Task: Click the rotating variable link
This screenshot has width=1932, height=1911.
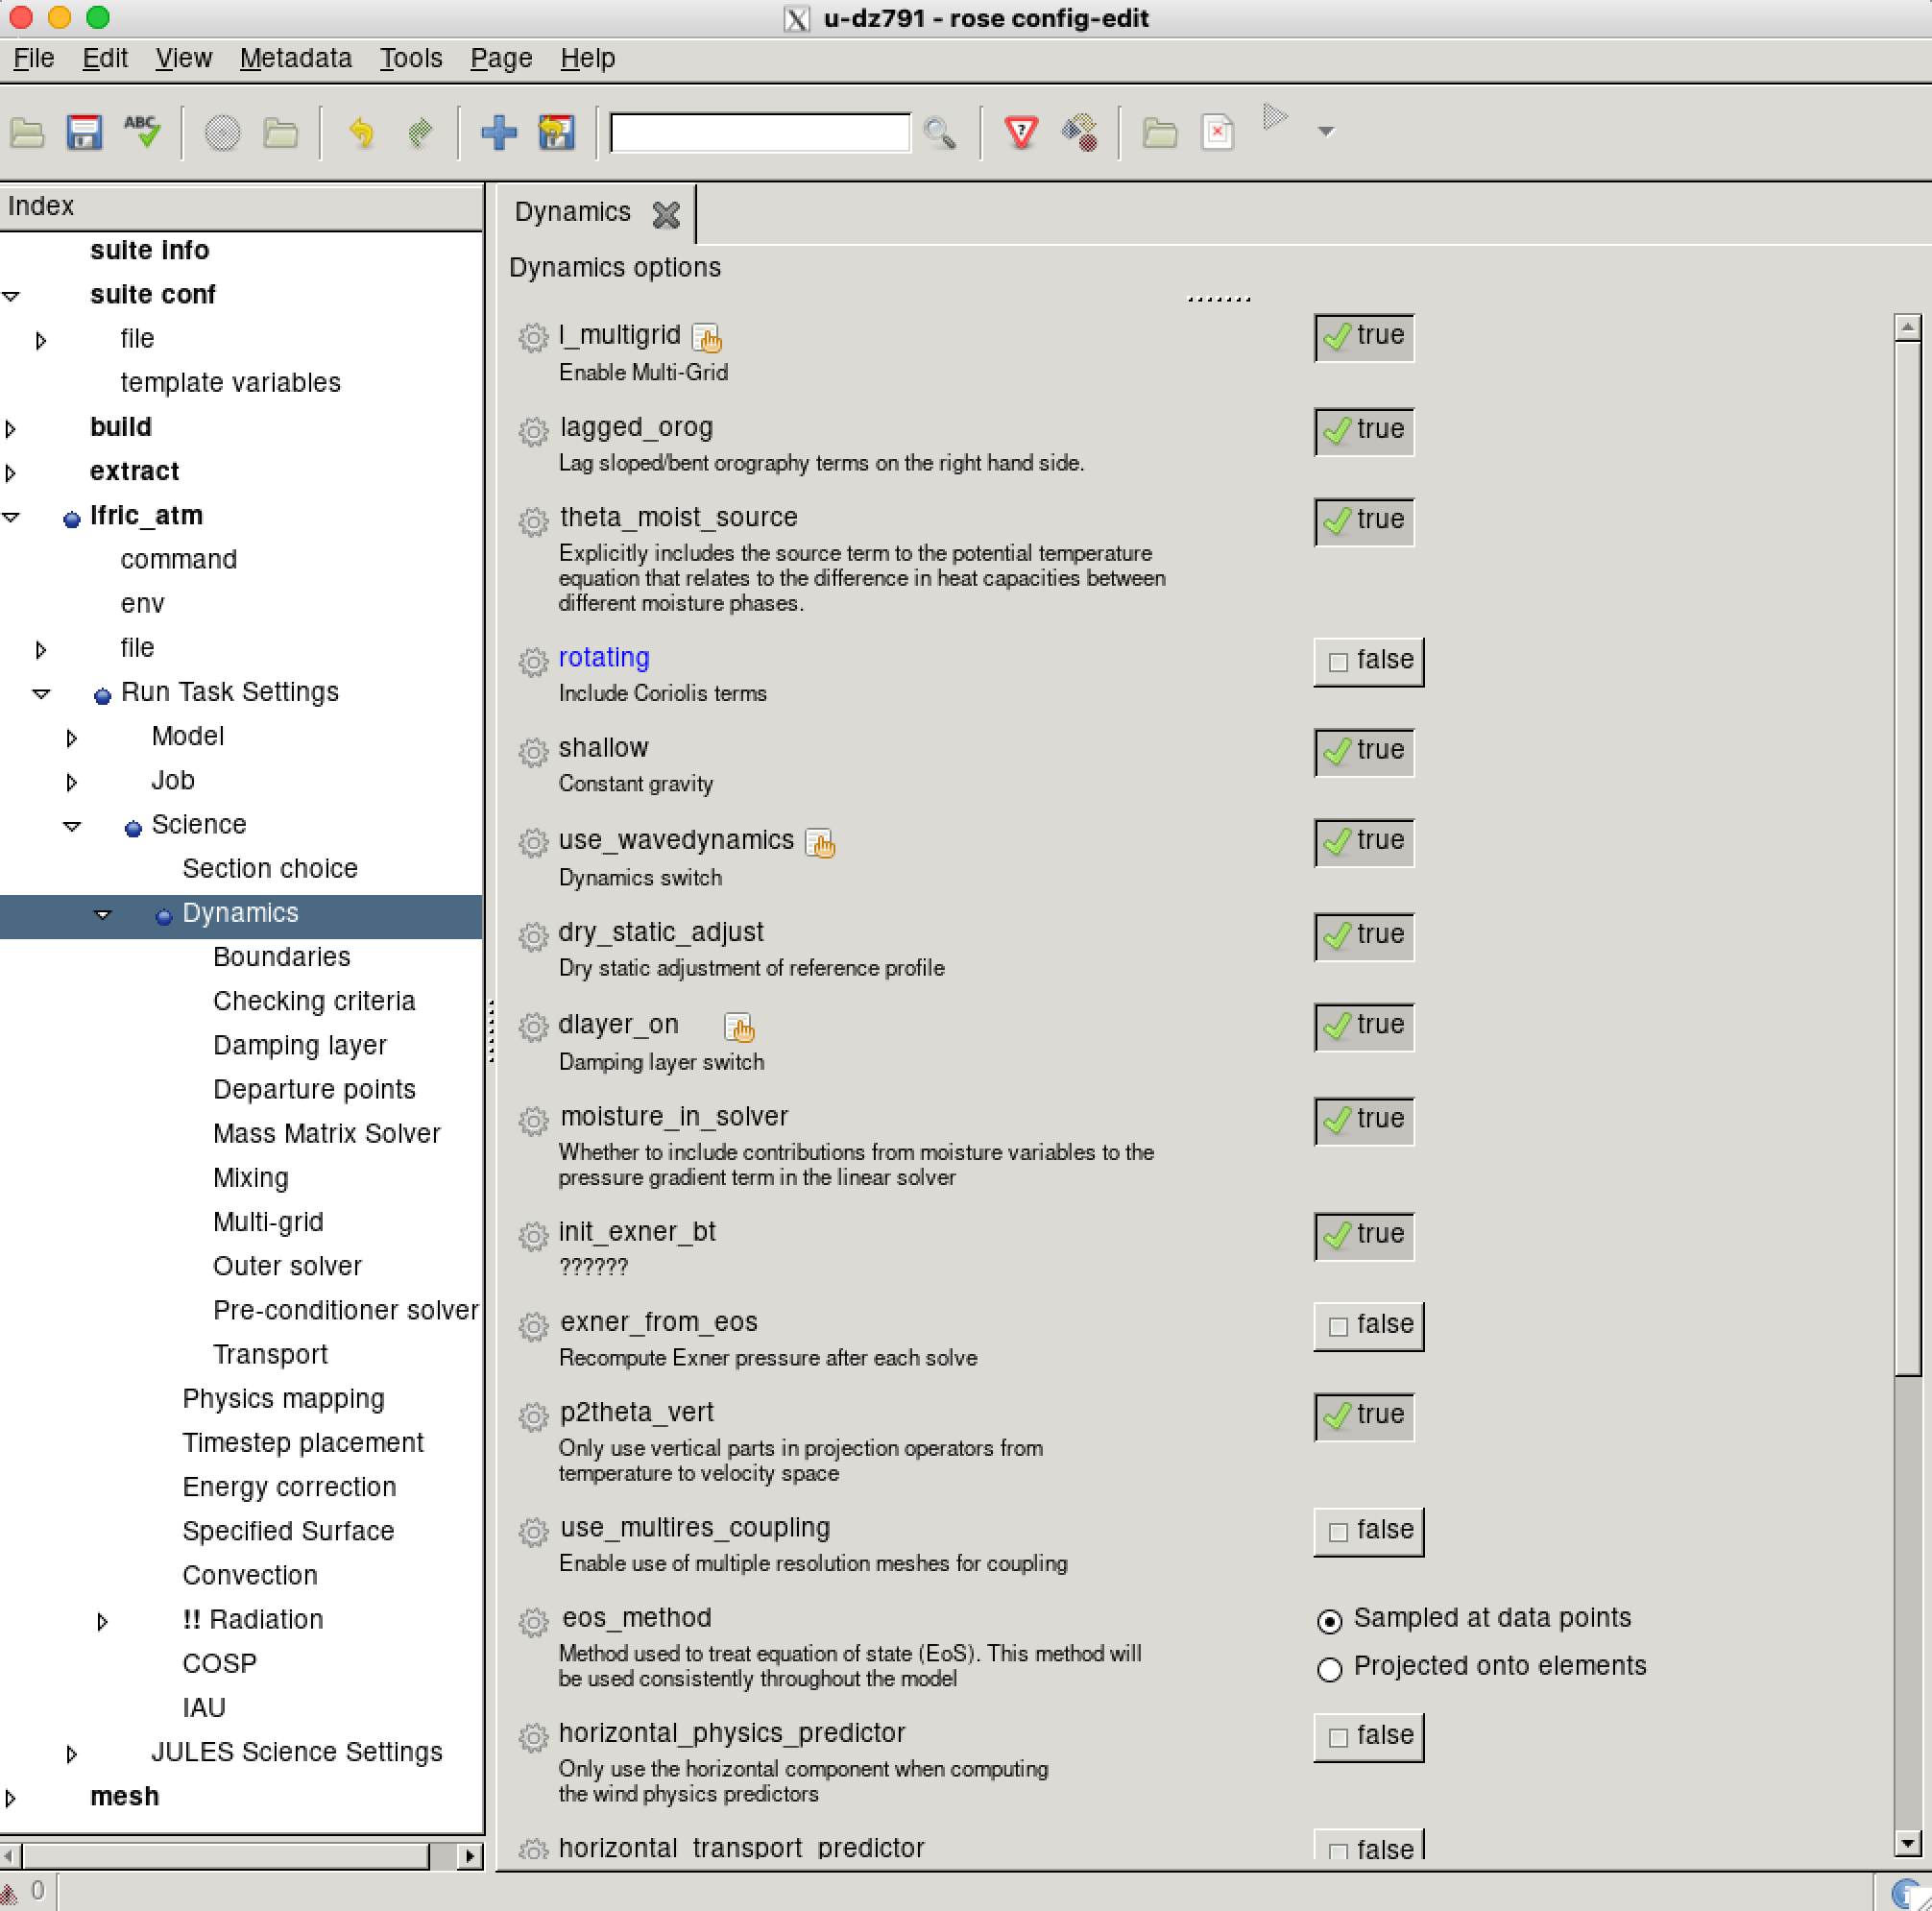Action: click(603, 657)
